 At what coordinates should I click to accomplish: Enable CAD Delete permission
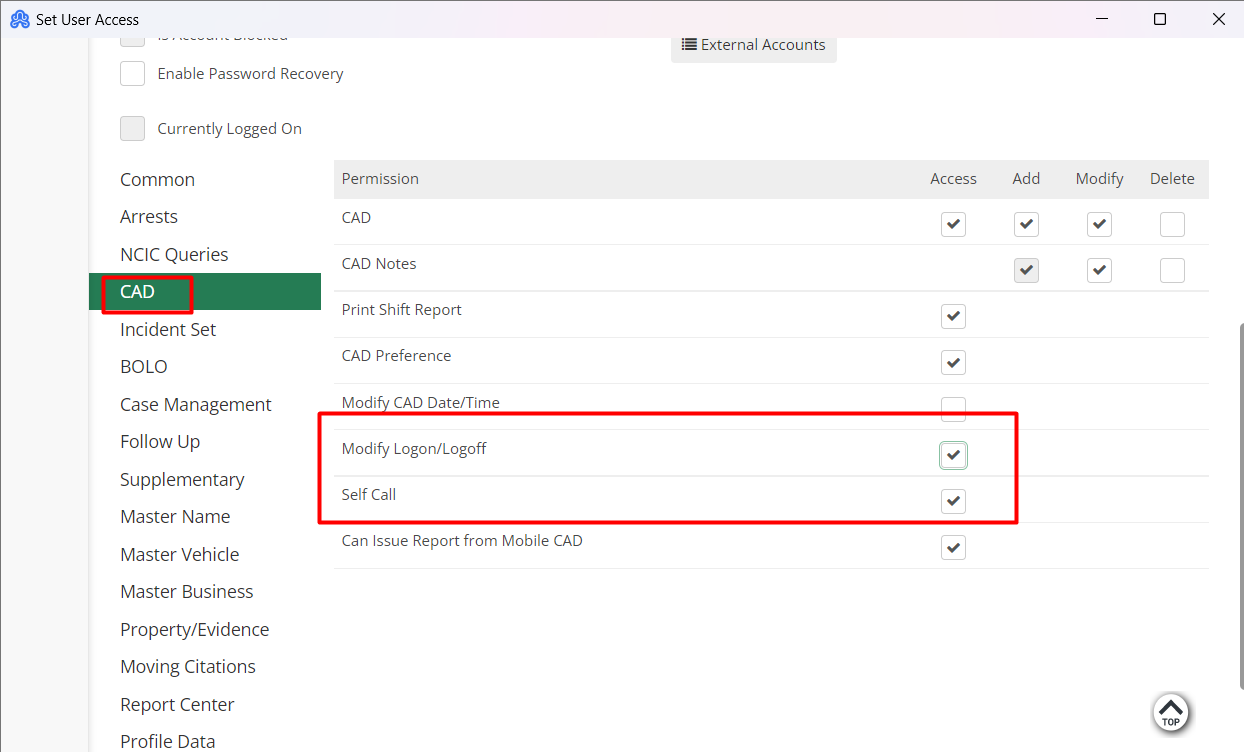[x=1172, y=224]
